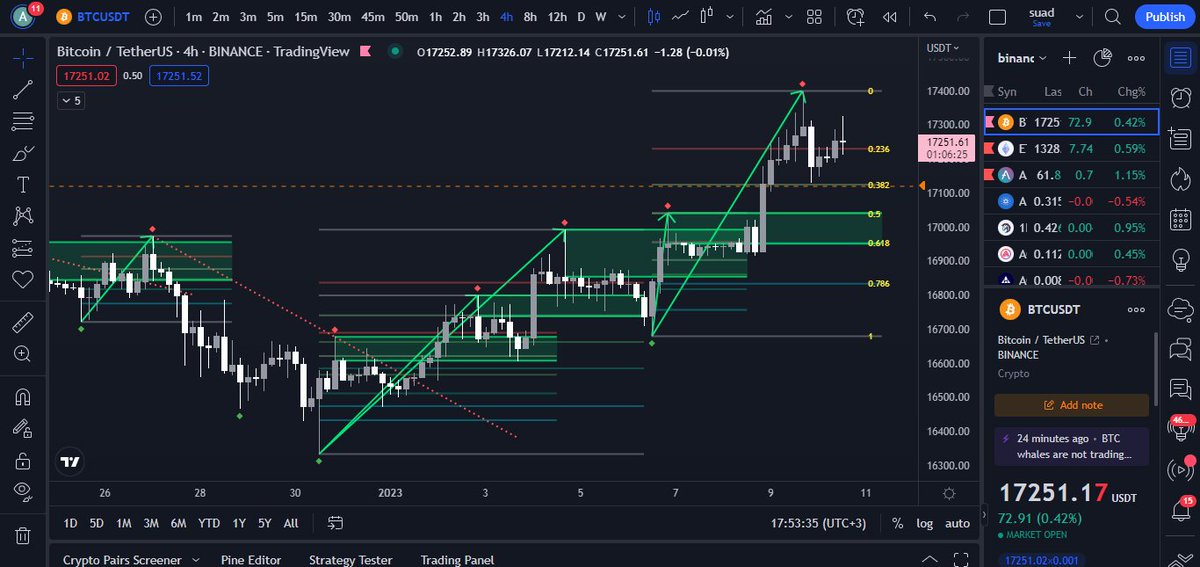Open the binance watchlist dropdown
The width and height of the screenshot is (1200, 567).
pyautogui.click(x=1024, y=58)
